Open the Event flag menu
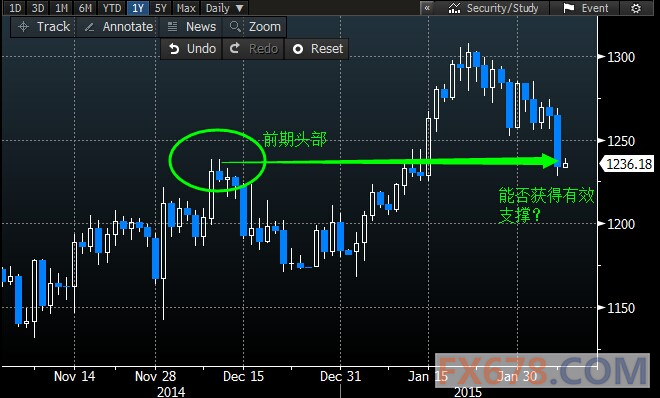 (x=586, y=8)
